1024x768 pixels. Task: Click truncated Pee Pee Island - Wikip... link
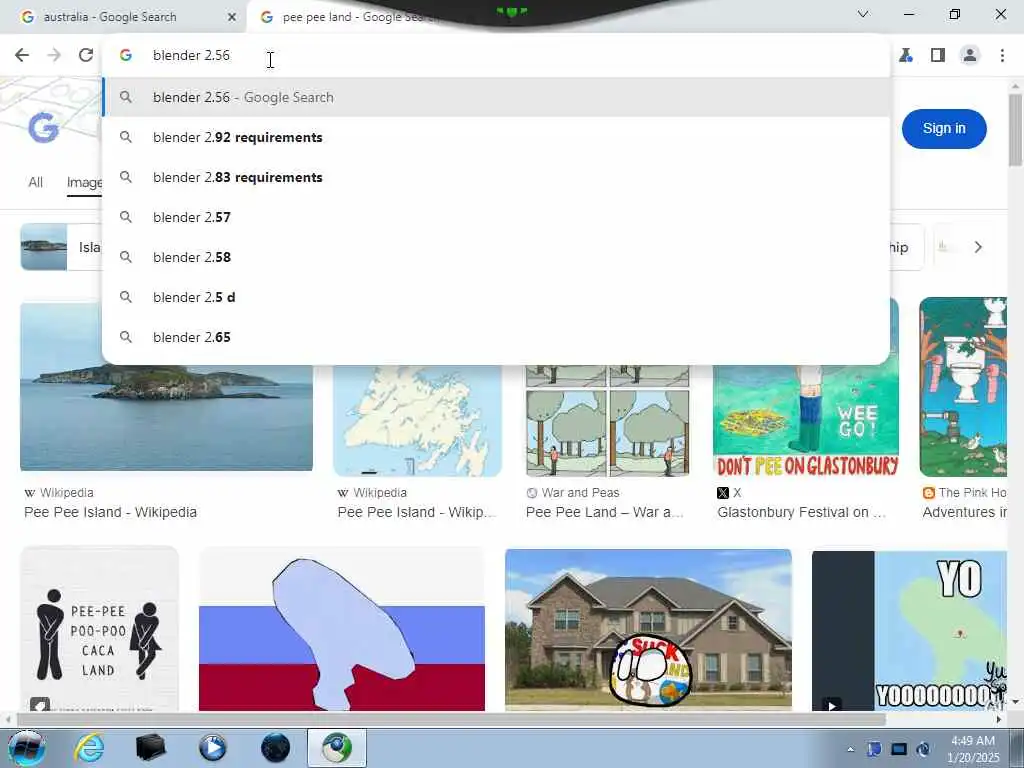click(417, 513)
